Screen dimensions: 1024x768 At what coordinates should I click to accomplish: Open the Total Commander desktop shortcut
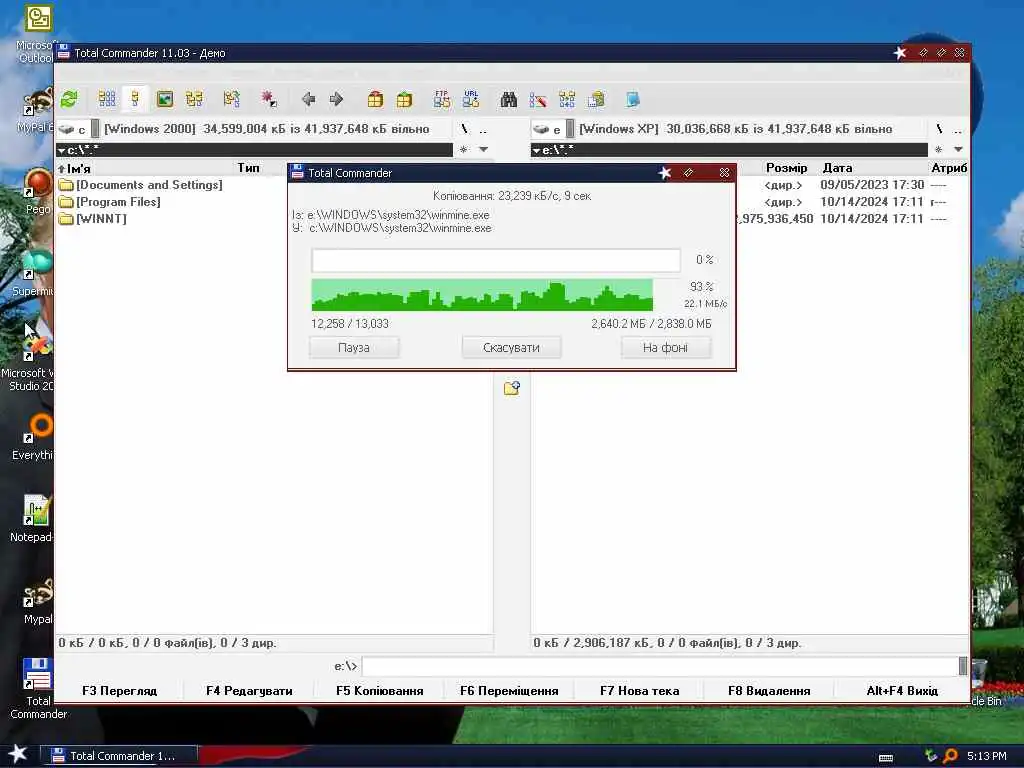pyautogui.click(x=37, y=688)
